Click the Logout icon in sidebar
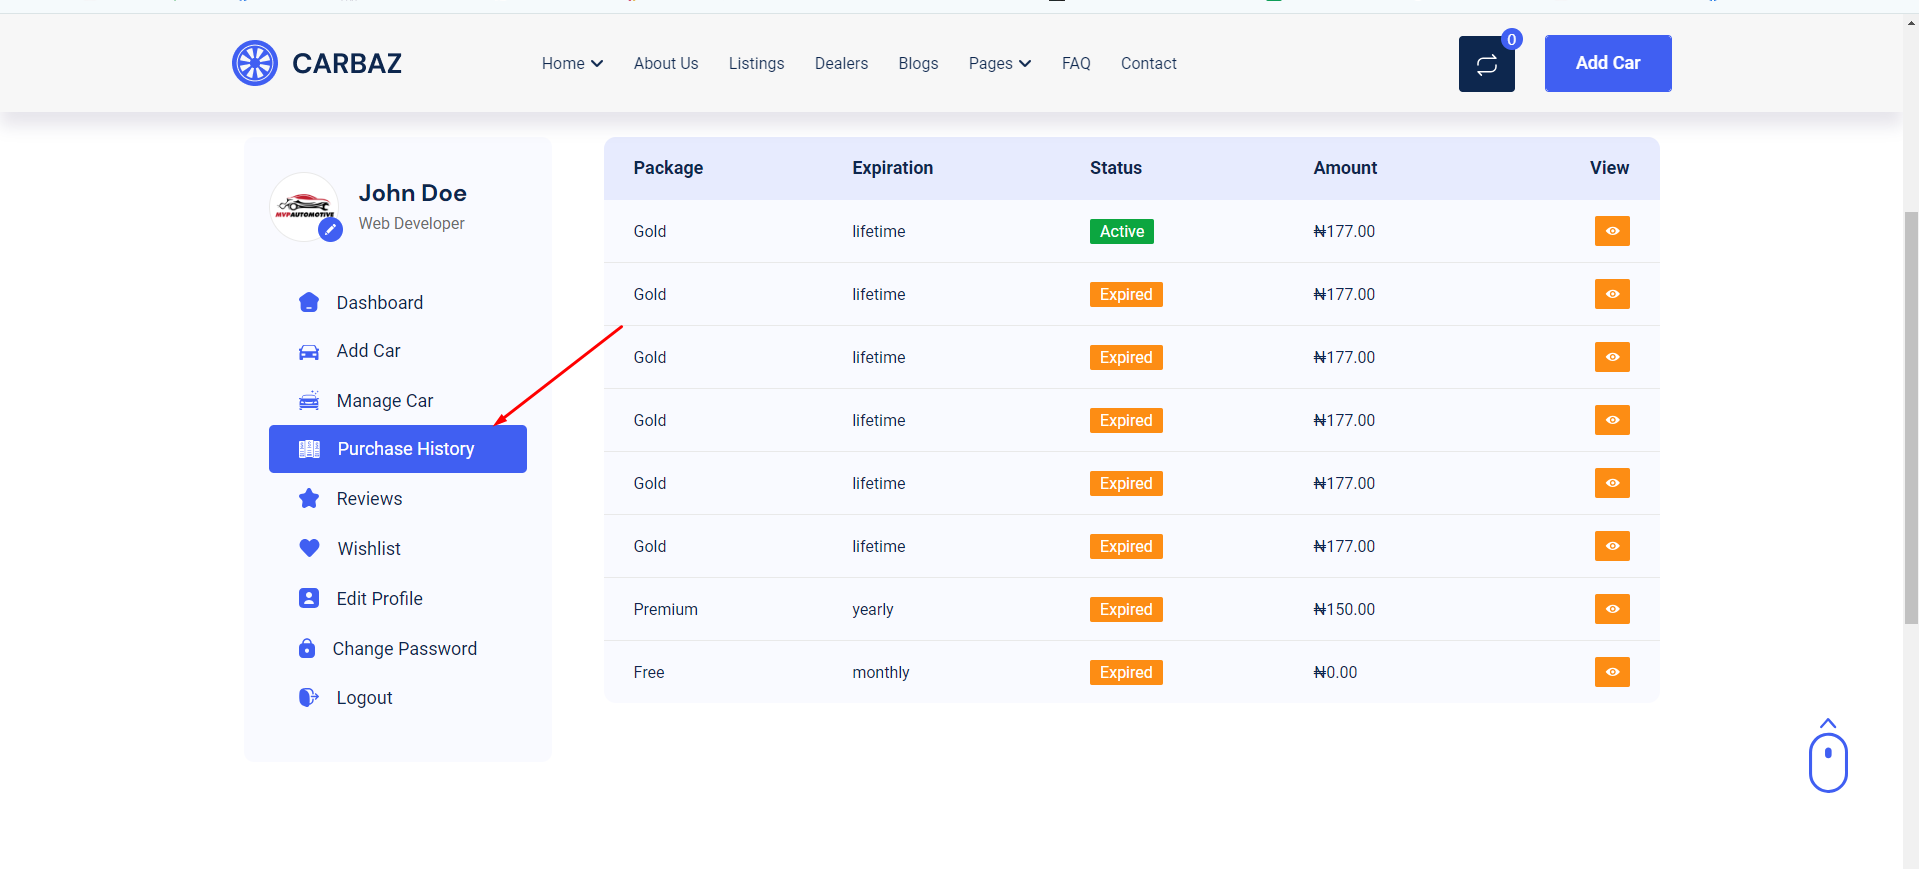This screenshot has width=1919, height=869. tap(308, 697)
